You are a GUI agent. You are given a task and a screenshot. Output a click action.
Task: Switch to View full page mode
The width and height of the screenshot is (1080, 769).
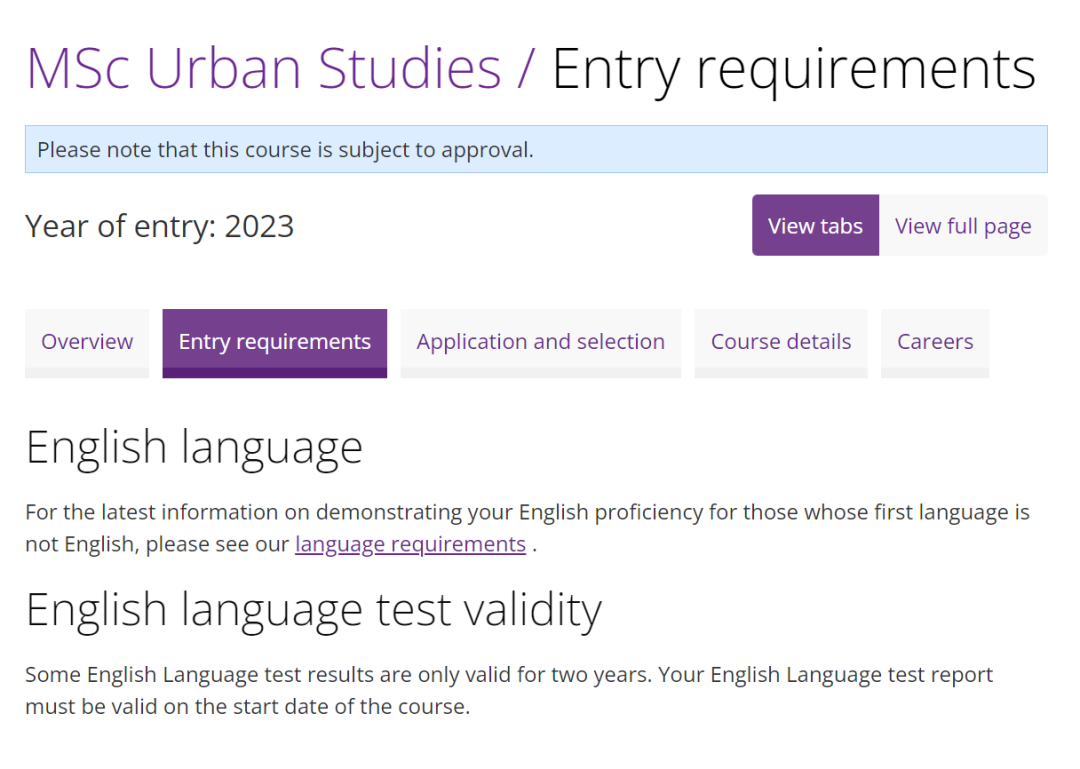[x=963, y=226]
